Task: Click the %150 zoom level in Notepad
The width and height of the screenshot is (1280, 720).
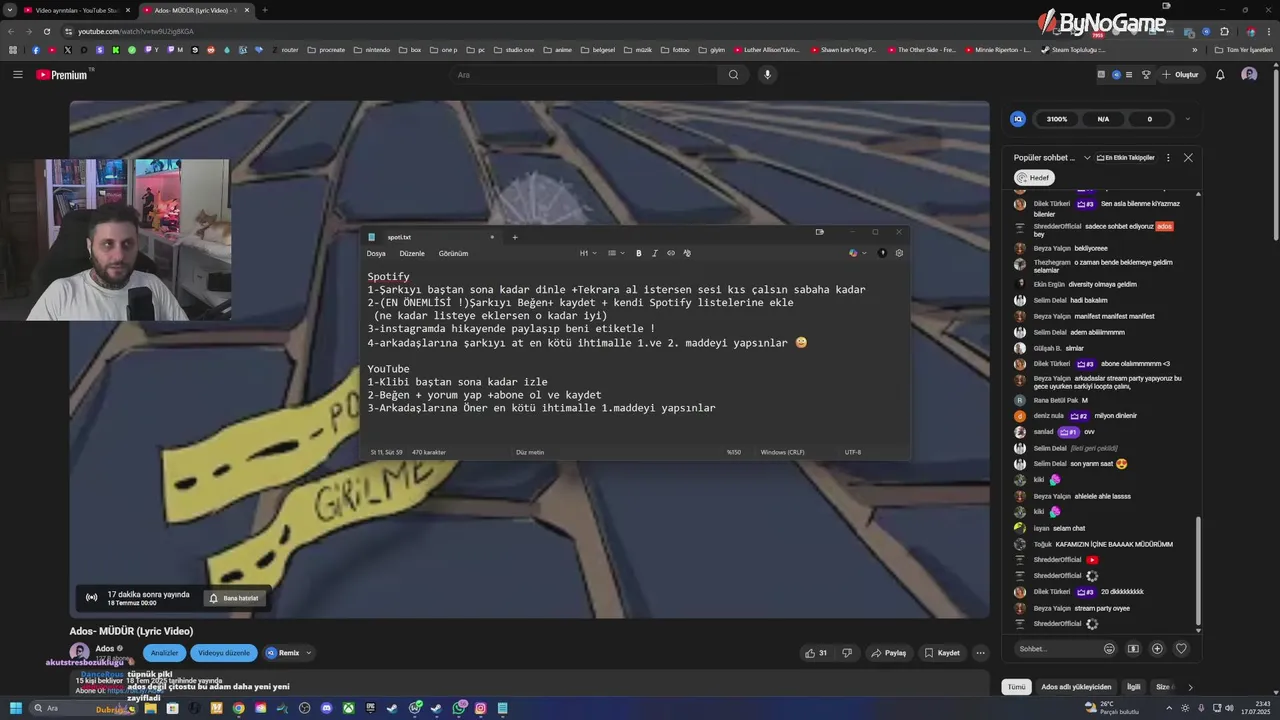Action: 734,452
